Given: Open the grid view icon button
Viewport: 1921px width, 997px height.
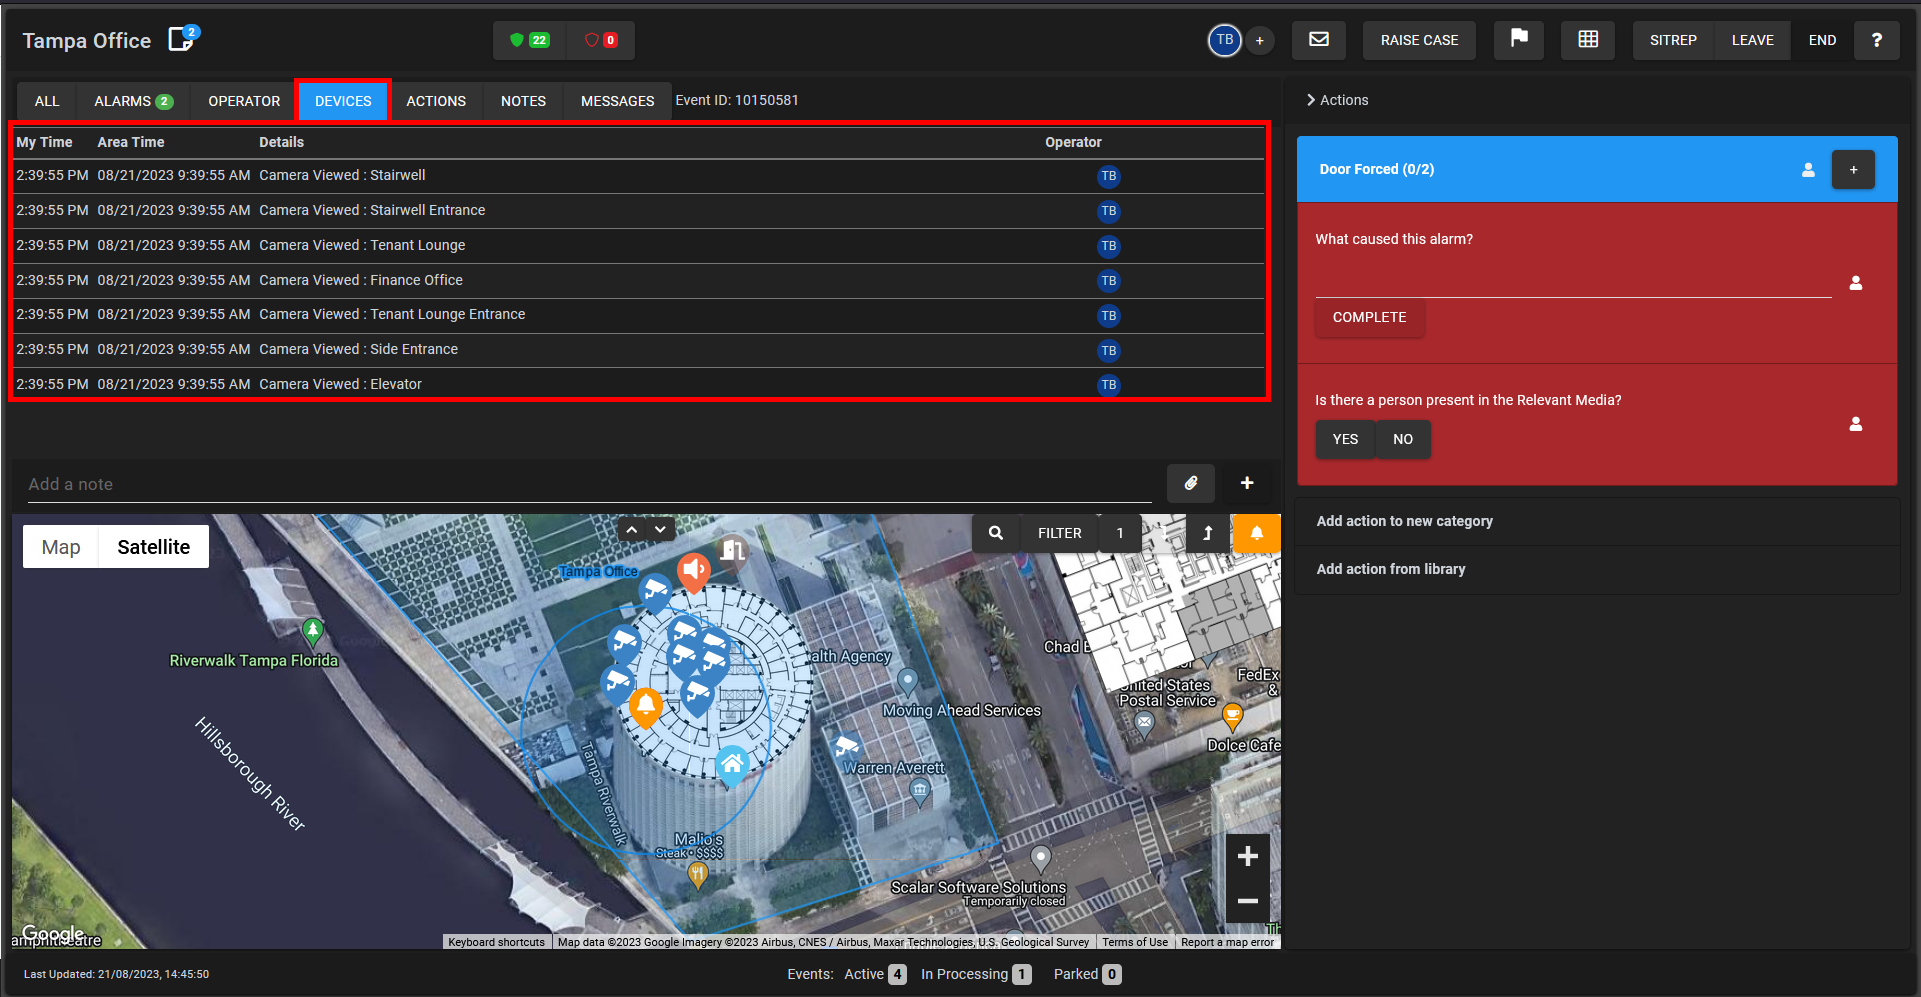Looking at the screenshot, I should (x=1588, y=40).
